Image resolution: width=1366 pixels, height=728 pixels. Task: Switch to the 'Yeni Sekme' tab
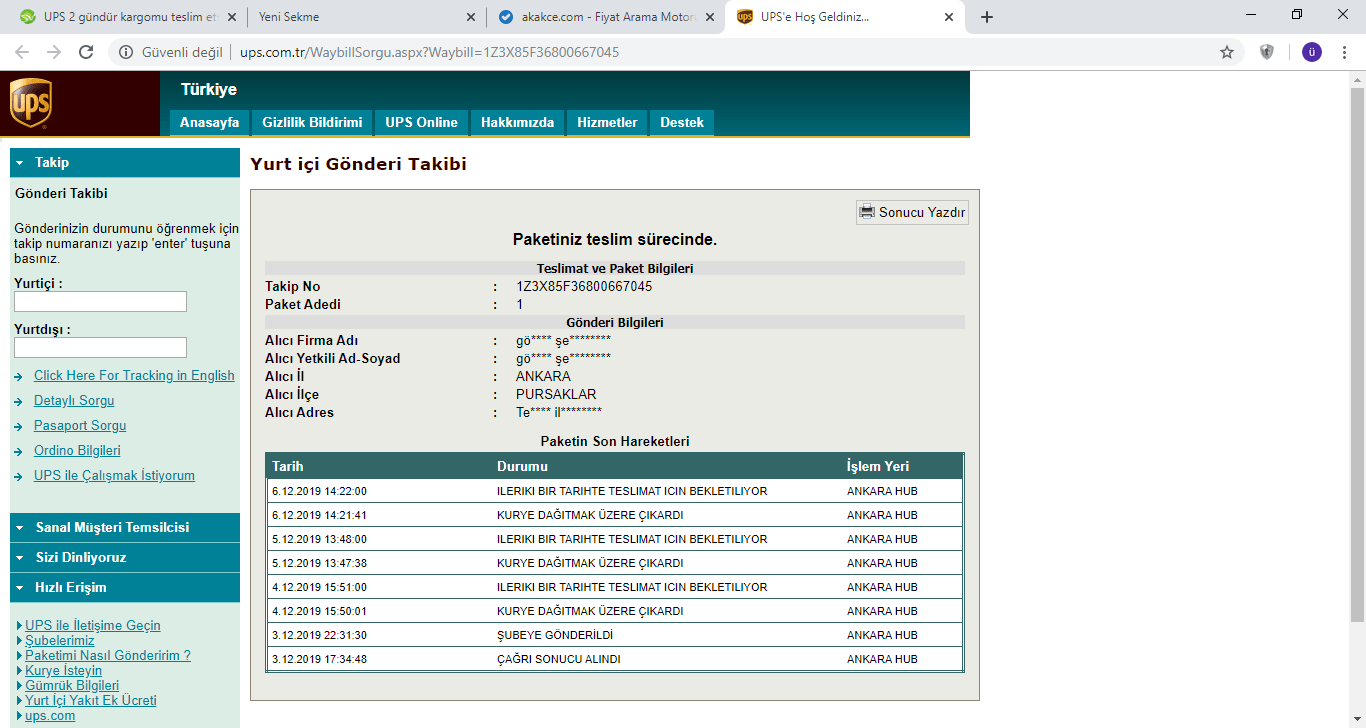click(365, 17)
